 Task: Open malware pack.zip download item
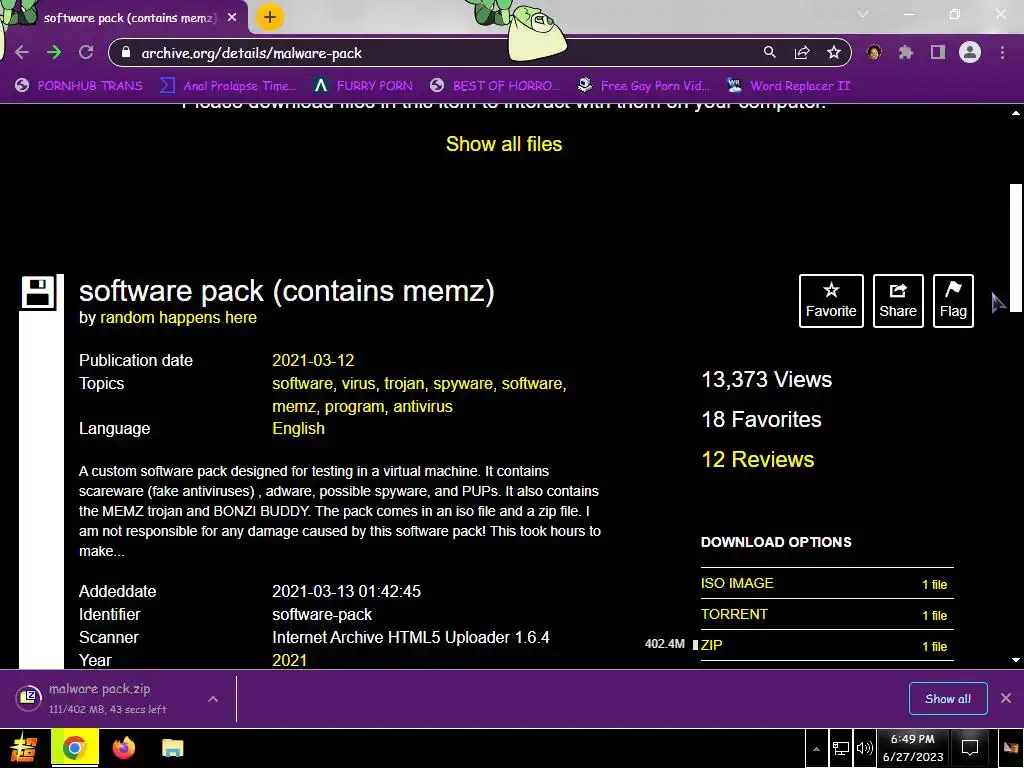(108, 698)
